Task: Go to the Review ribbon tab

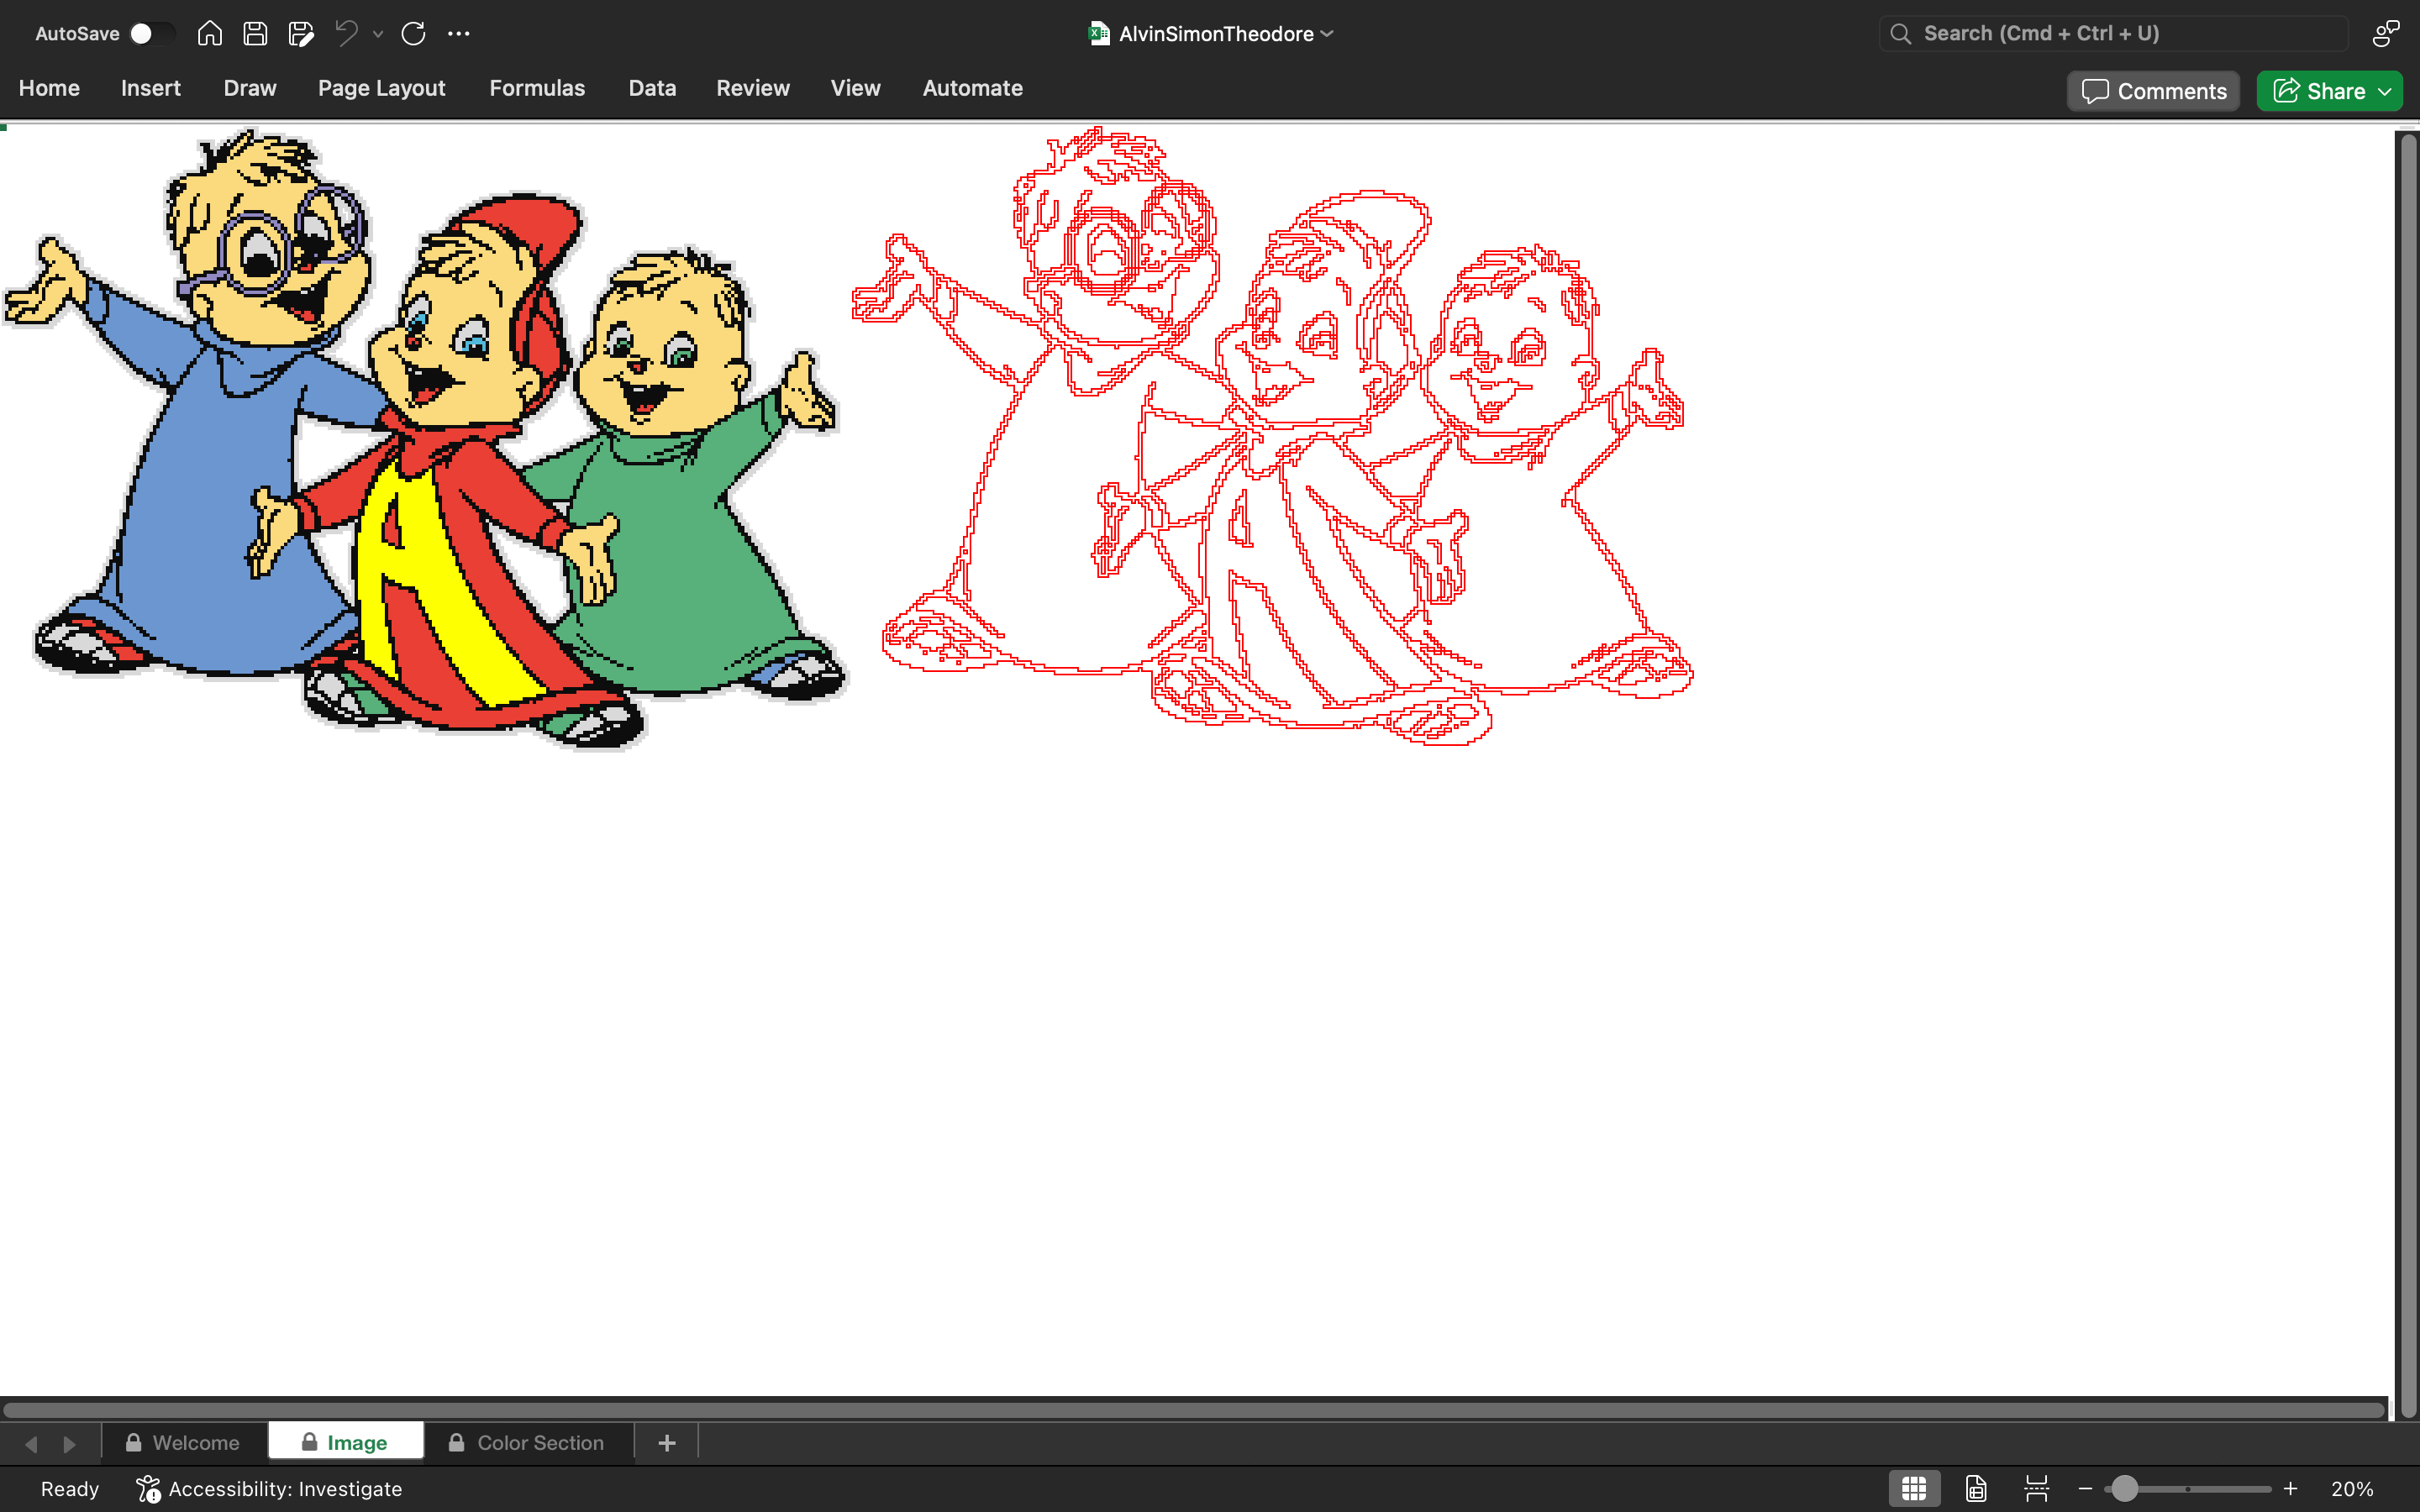Action: tap(753, 88)
